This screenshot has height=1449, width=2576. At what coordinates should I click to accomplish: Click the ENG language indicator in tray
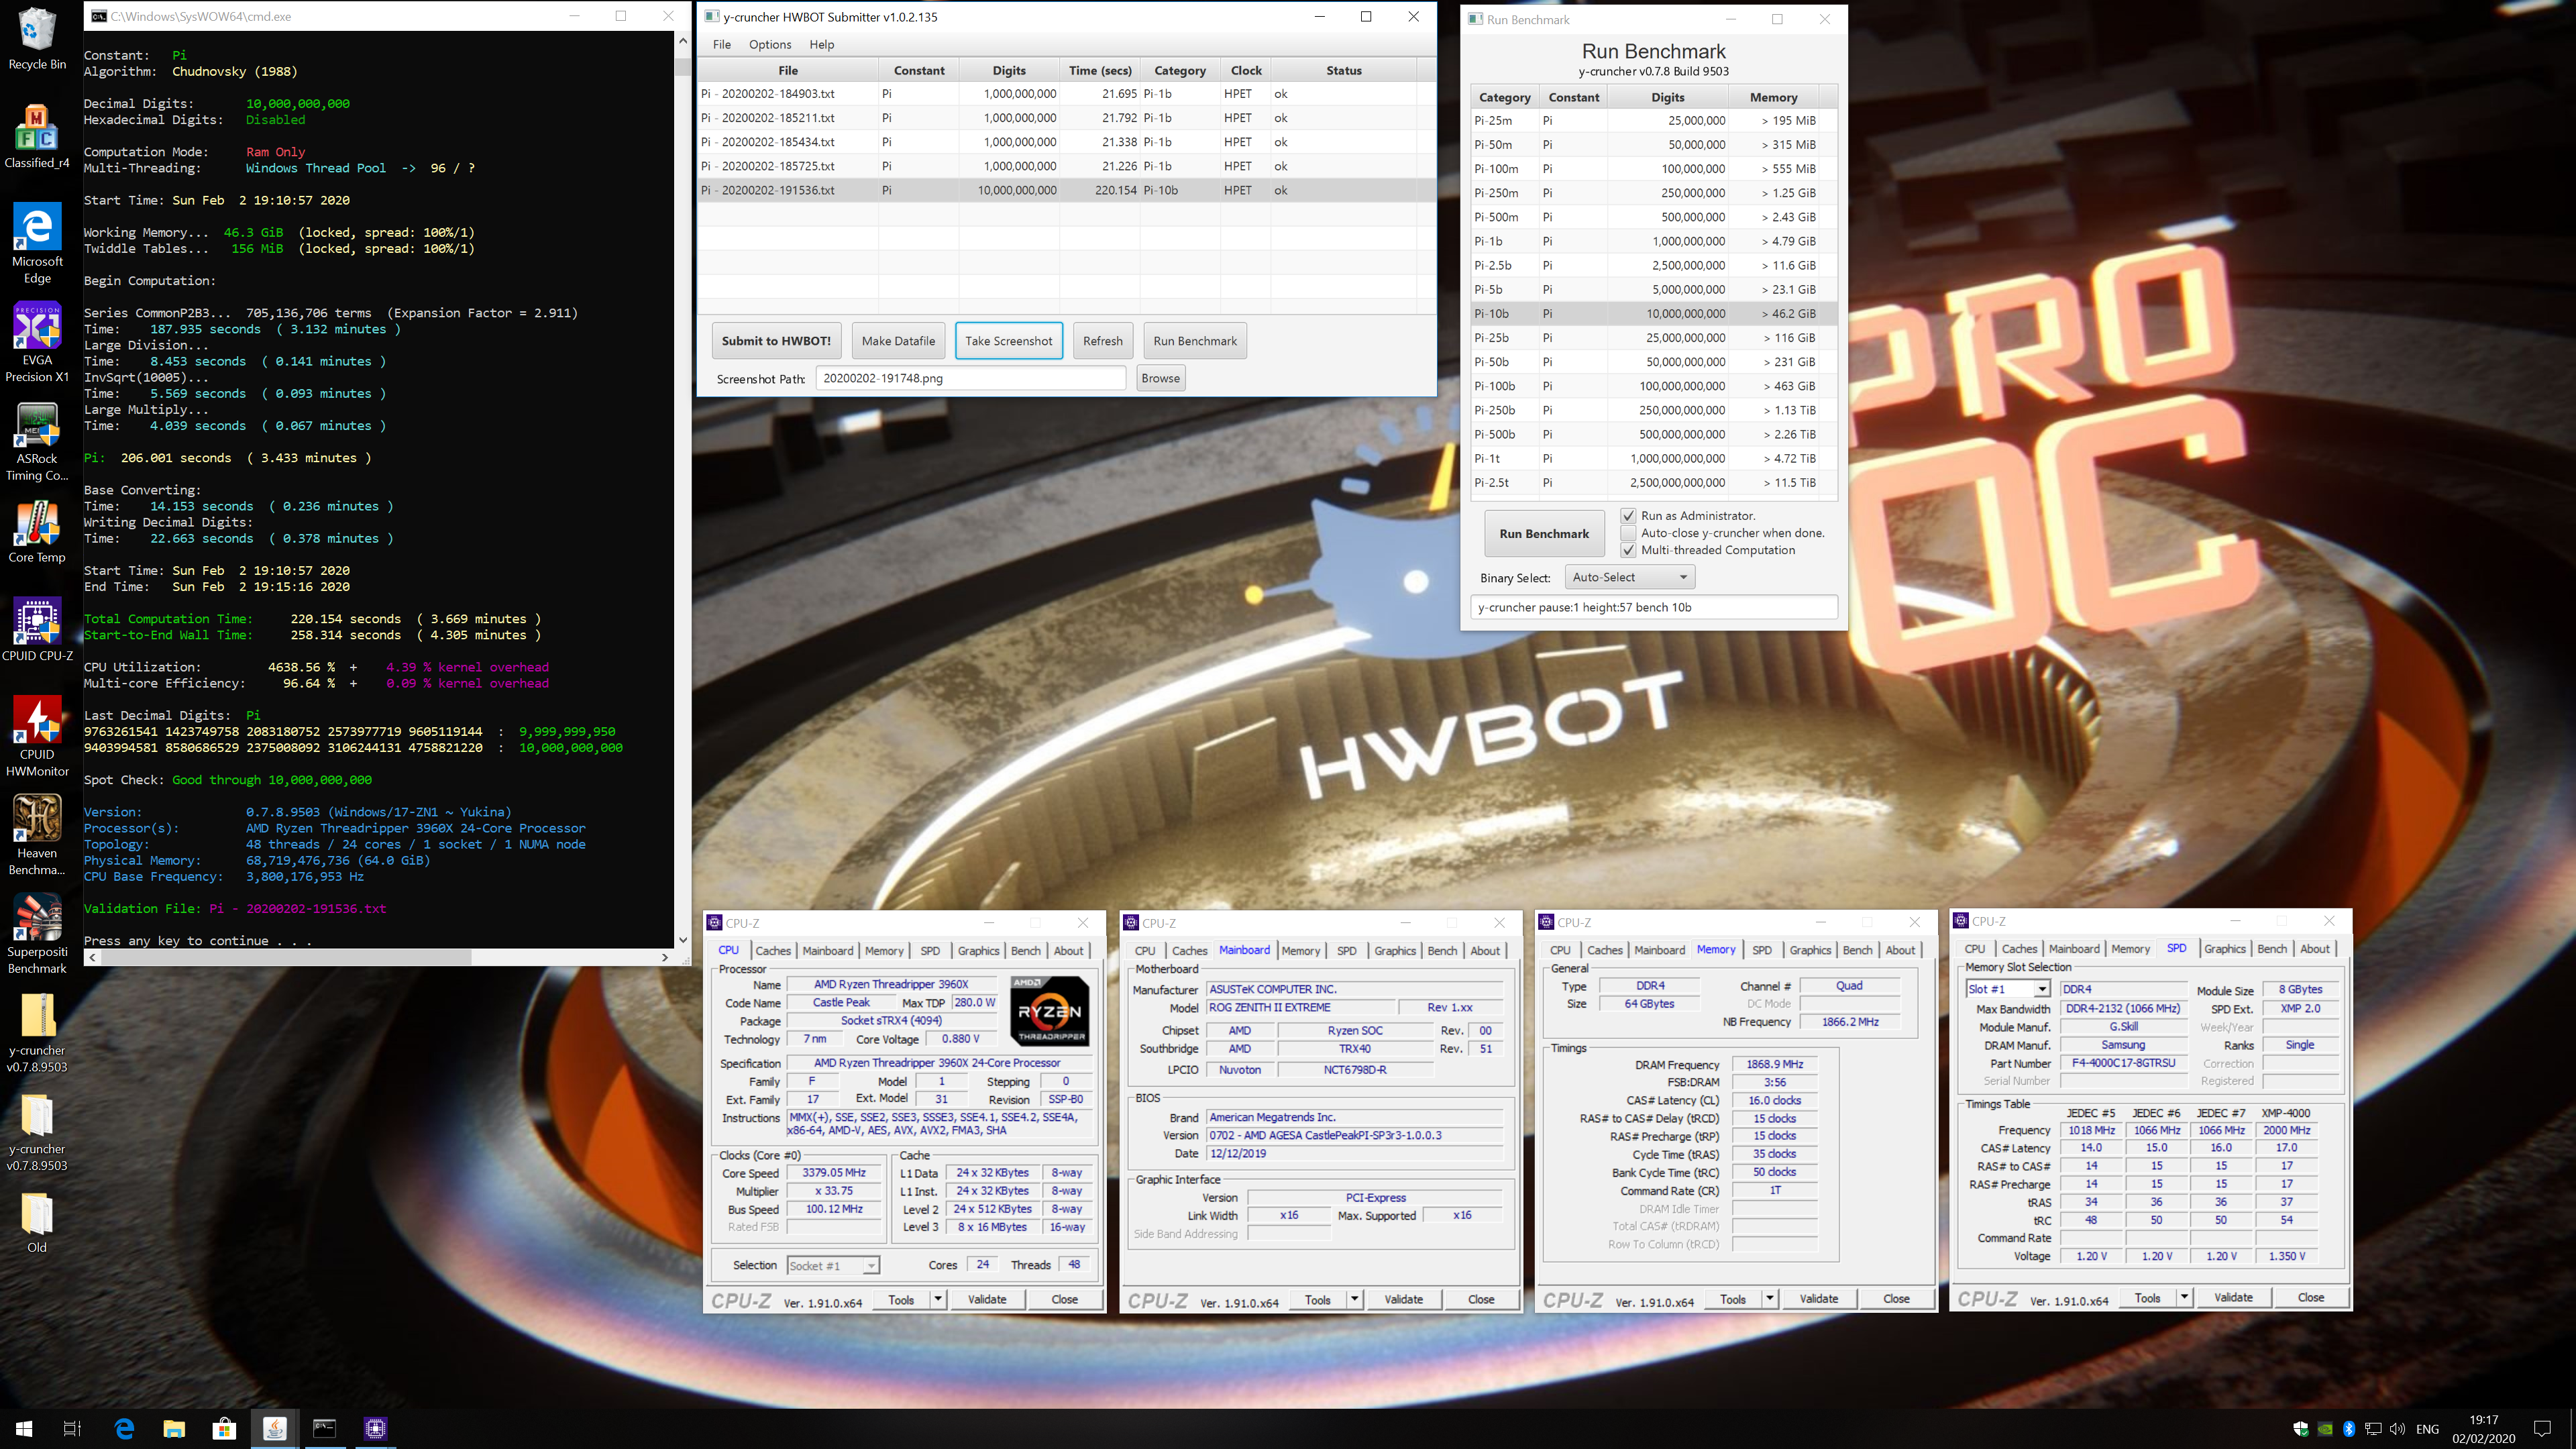(x=2427, y=1429)
